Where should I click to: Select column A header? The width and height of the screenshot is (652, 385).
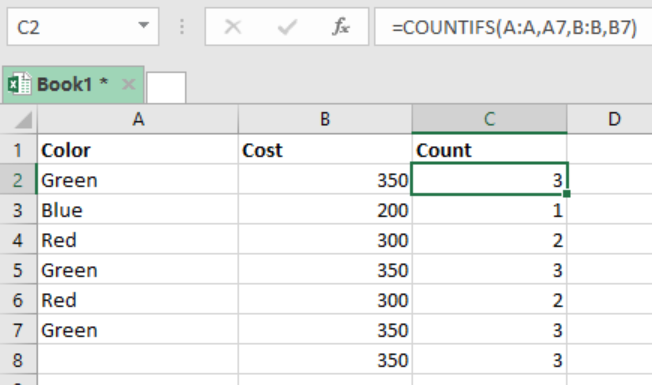click(x=138, y=119)
